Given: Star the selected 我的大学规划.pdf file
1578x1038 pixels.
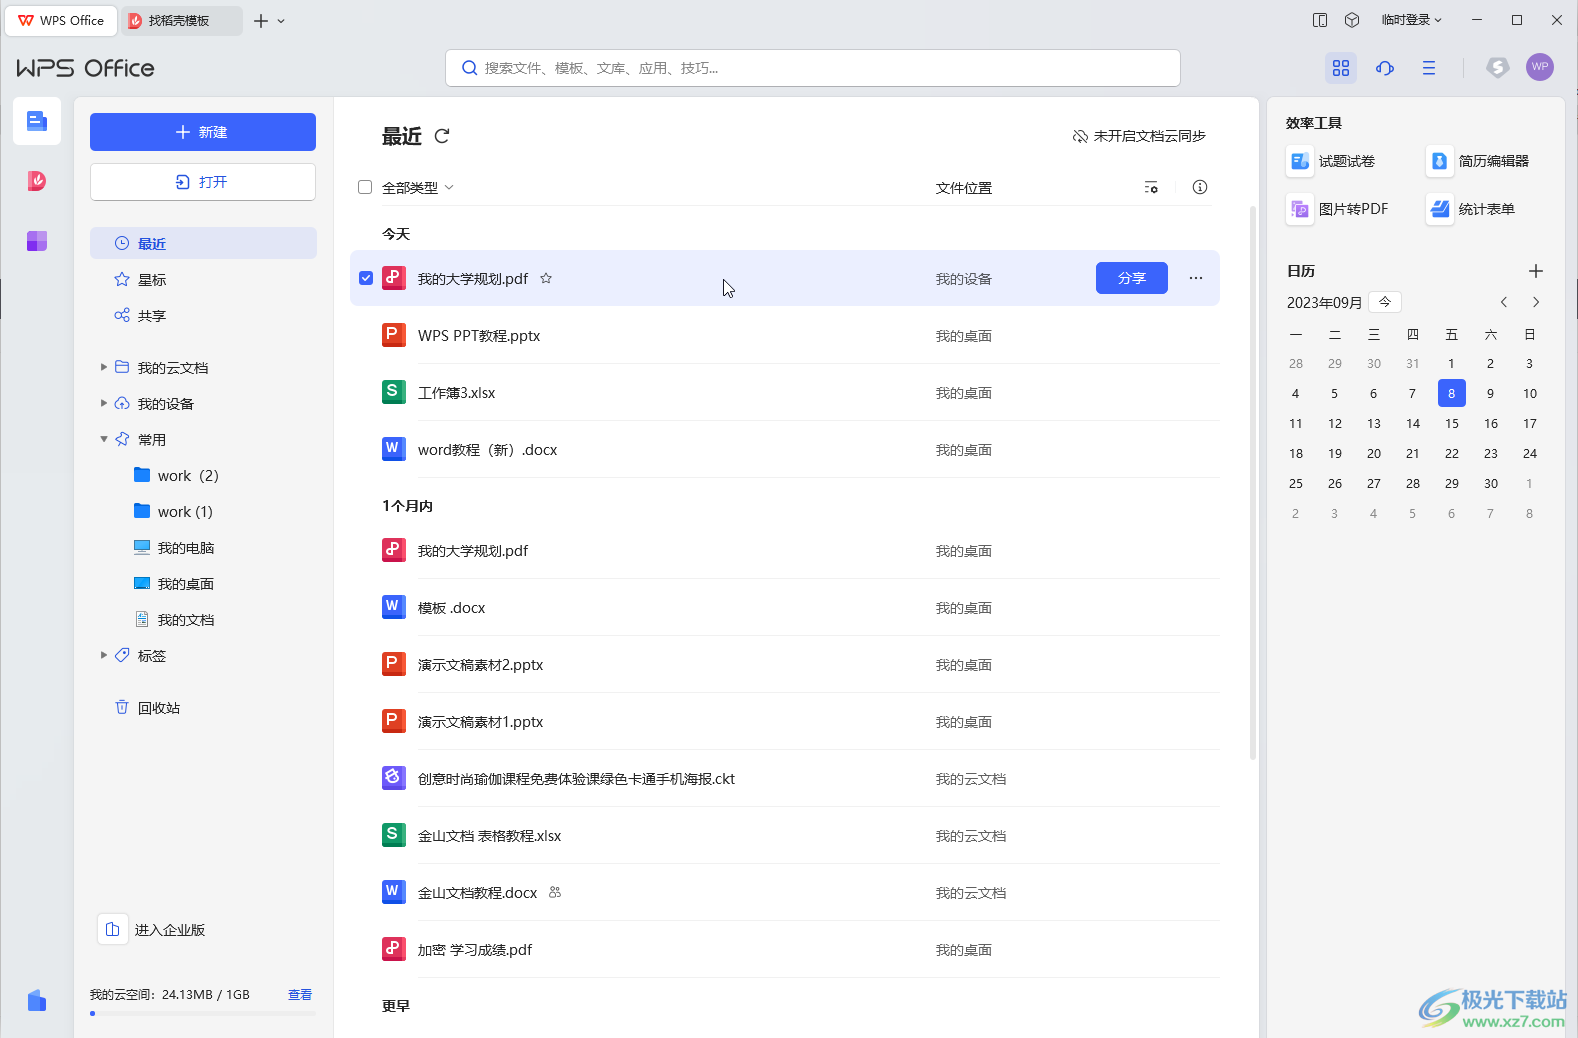Looking at the screenshot, I should [x=546, y=278].
